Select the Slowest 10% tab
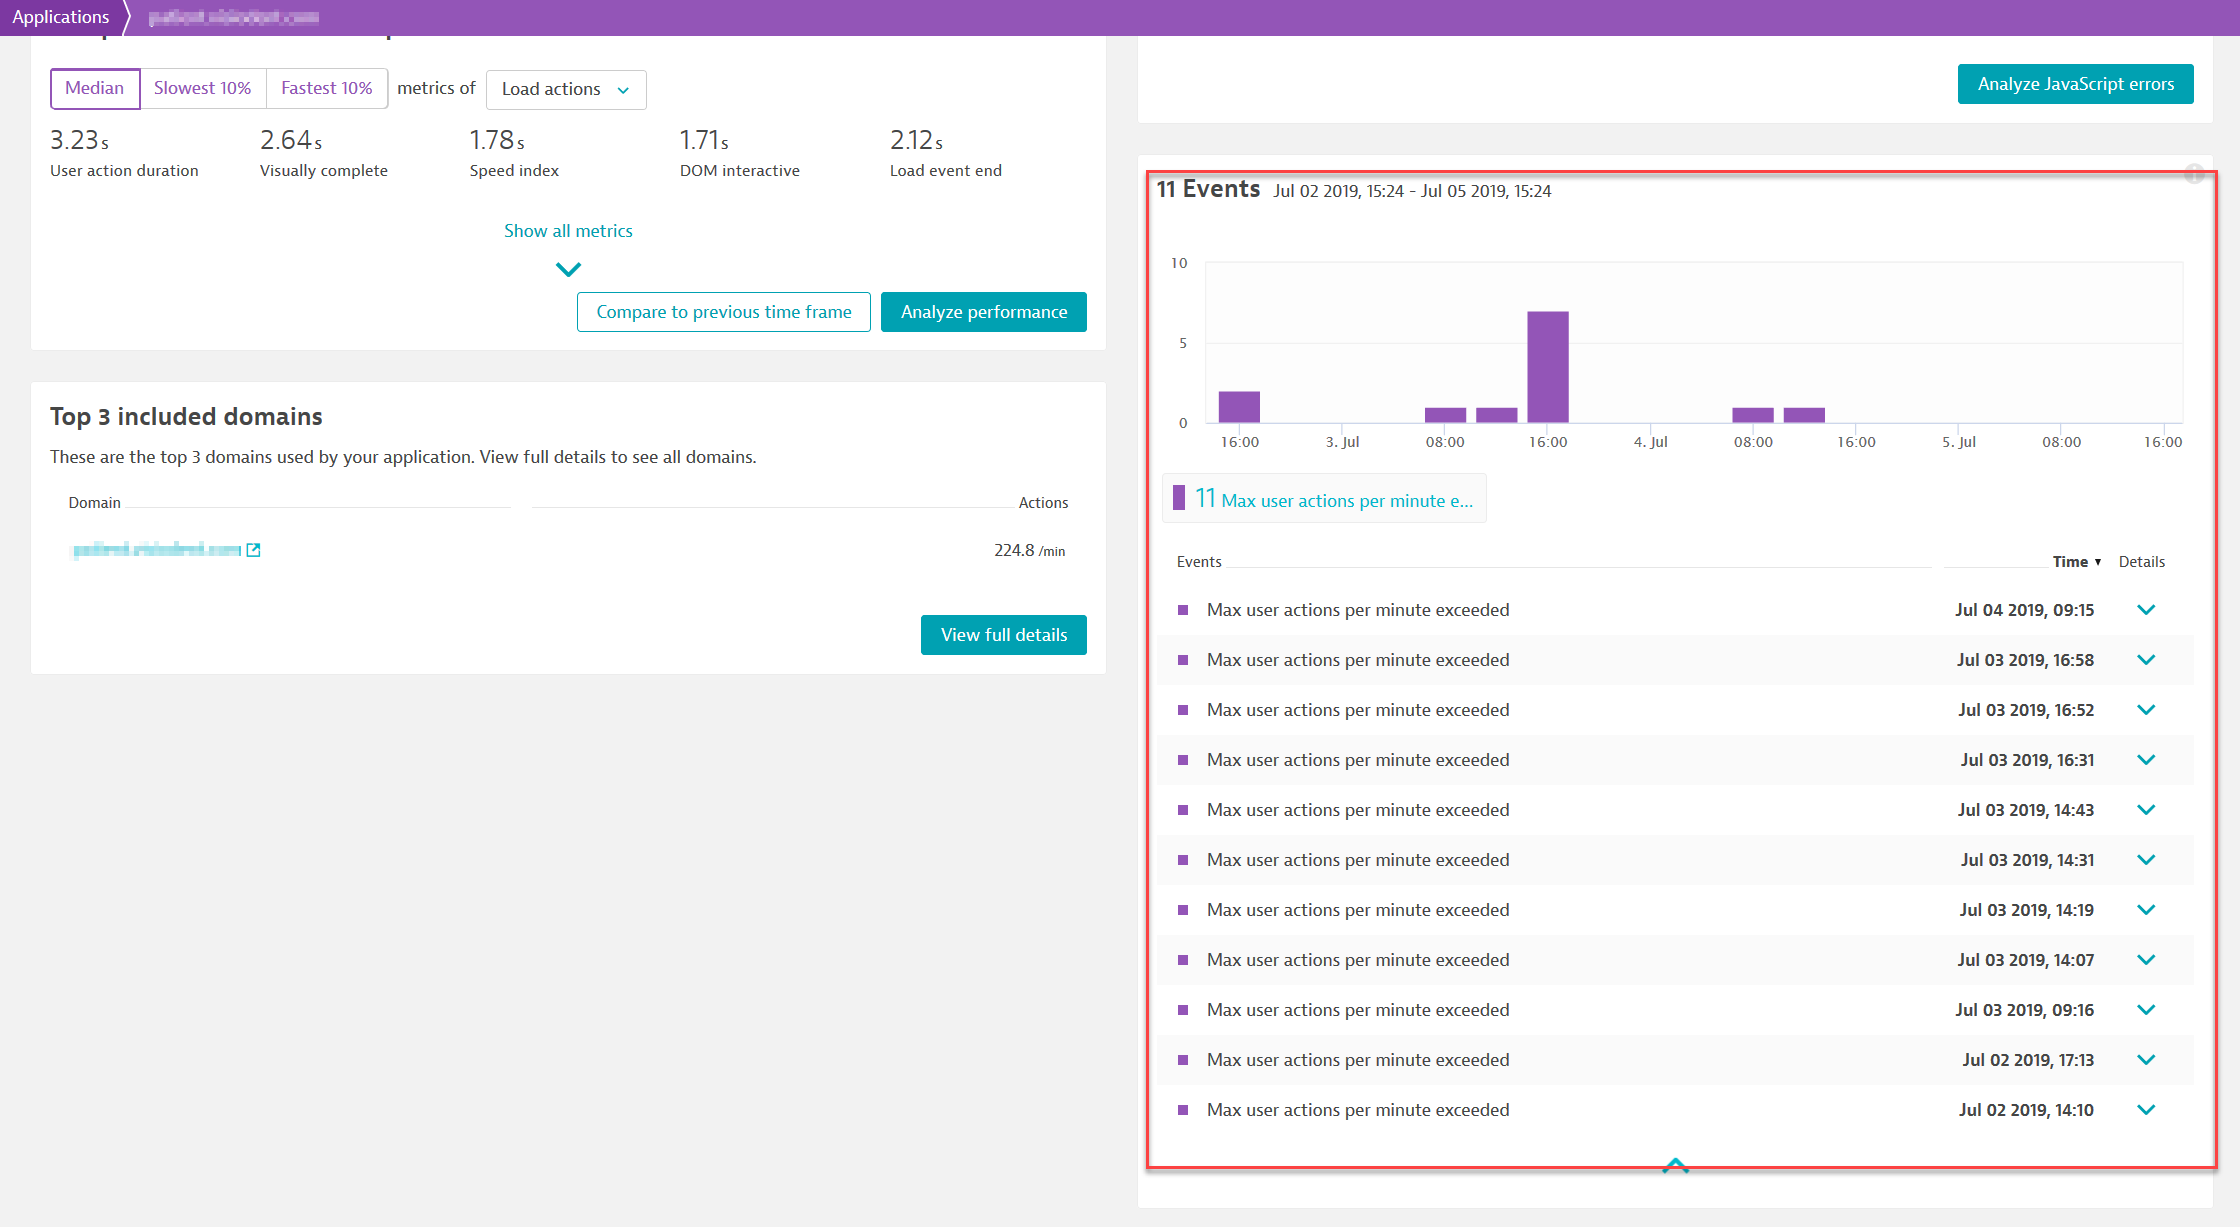2240x1227 pixels. 203,88
